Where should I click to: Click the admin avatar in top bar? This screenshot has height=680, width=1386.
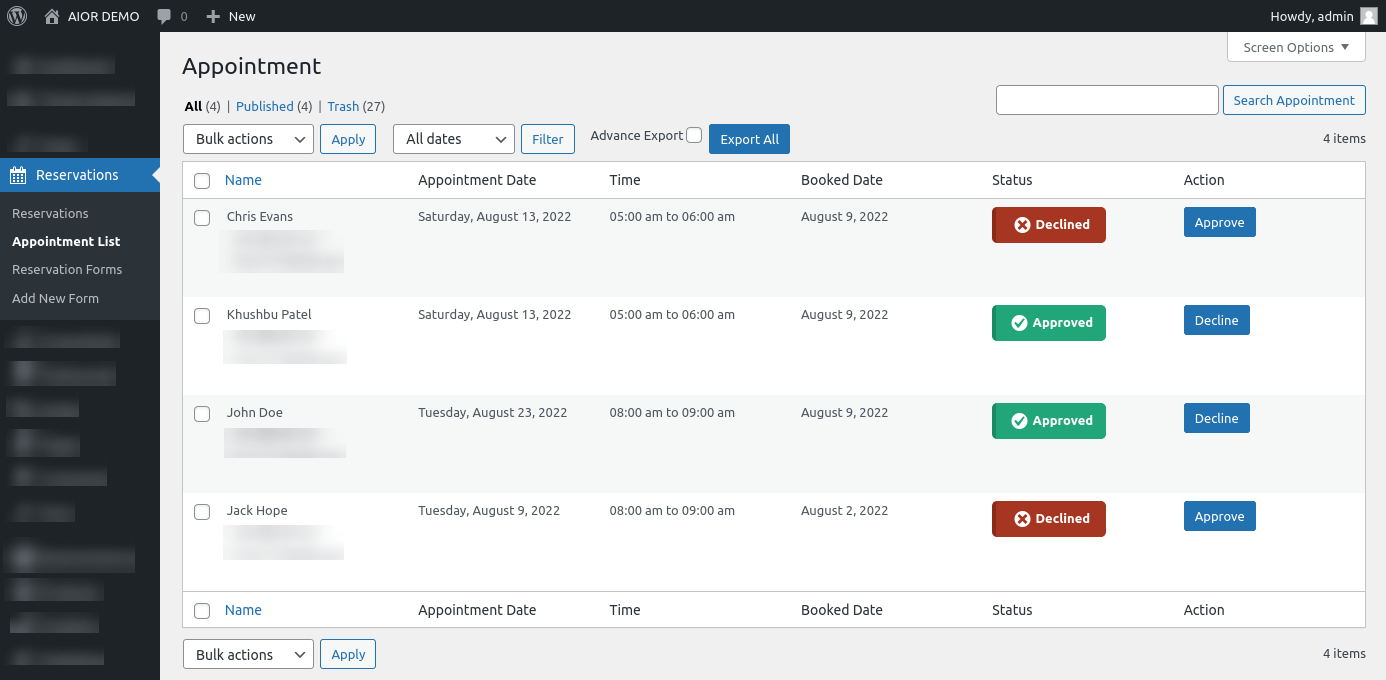1368,16
